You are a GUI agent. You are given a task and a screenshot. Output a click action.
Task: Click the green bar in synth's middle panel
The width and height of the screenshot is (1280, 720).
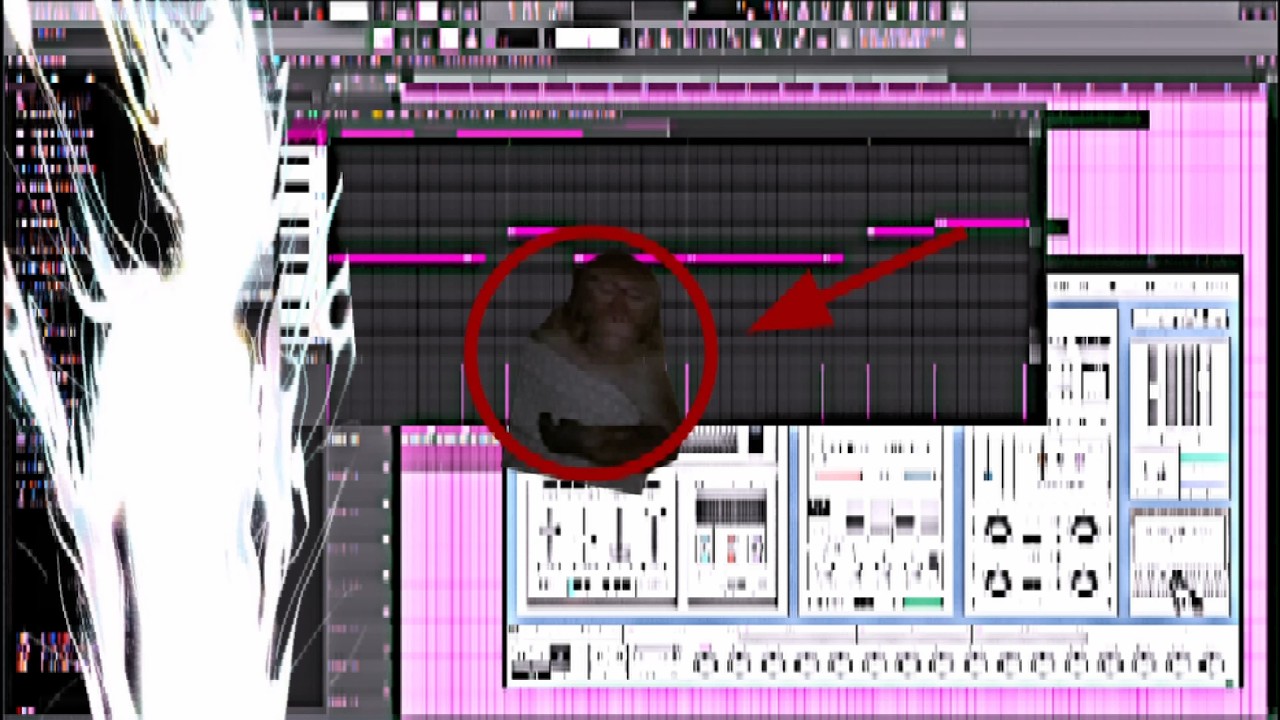tap(923, 603)
